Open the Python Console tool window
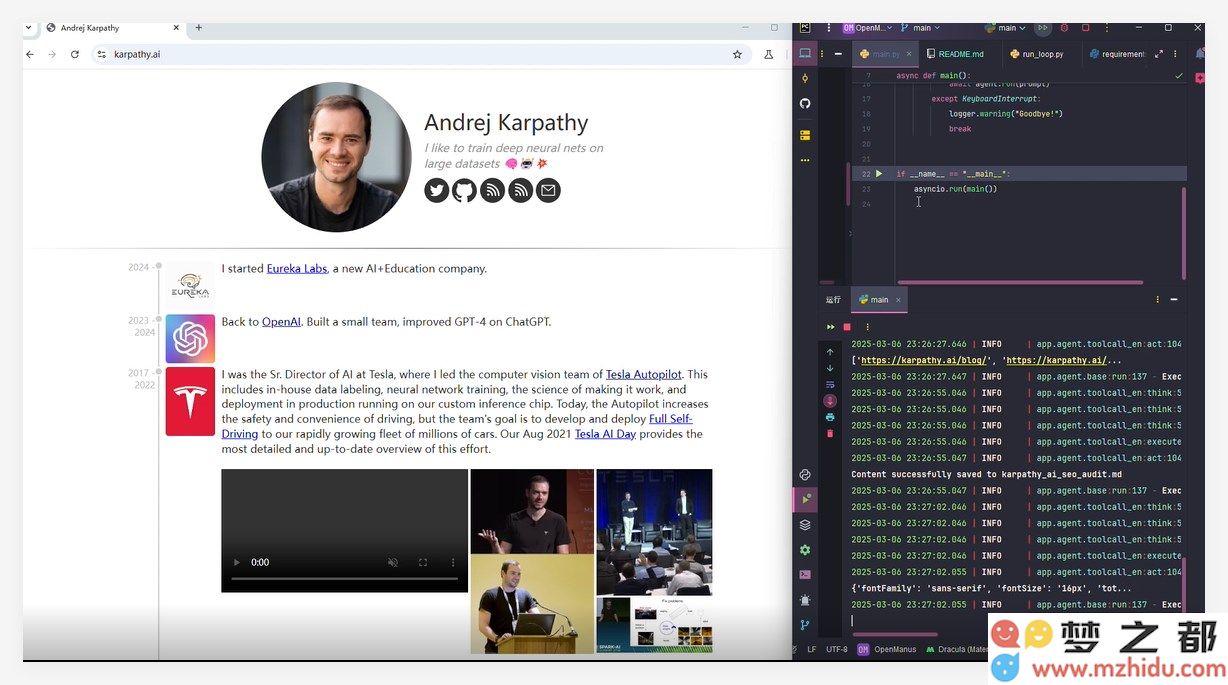The image size is (1228, 685). (x=805, y=474)
